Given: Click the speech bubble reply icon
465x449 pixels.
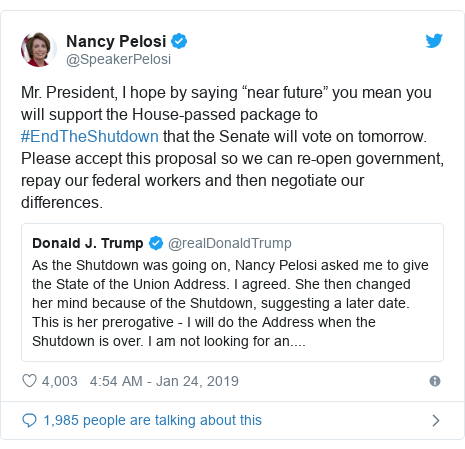Looking at the screenshot, I should (x=29, y=420).
